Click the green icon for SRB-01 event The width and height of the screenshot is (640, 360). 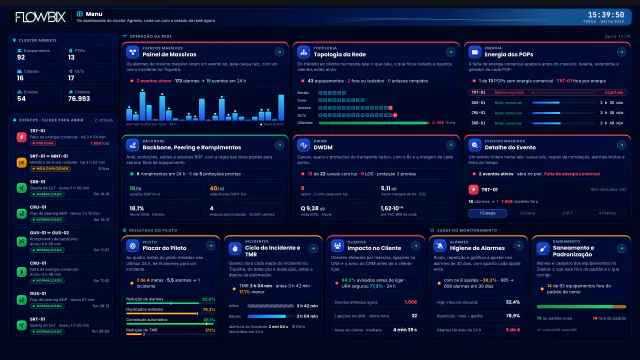click(x=22, y=188)
